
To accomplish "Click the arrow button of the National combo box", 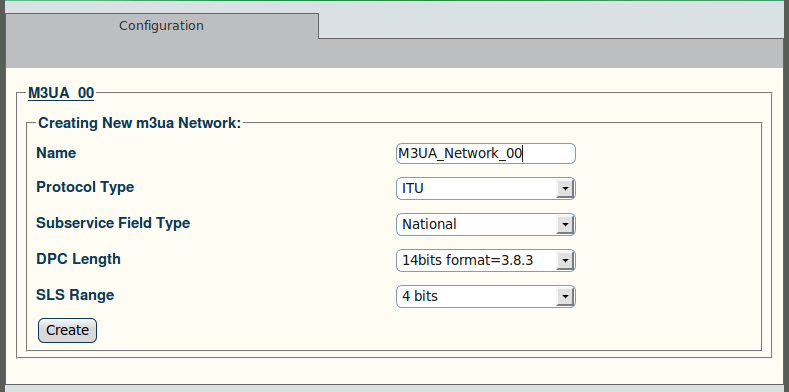I will tap(565, 225).
